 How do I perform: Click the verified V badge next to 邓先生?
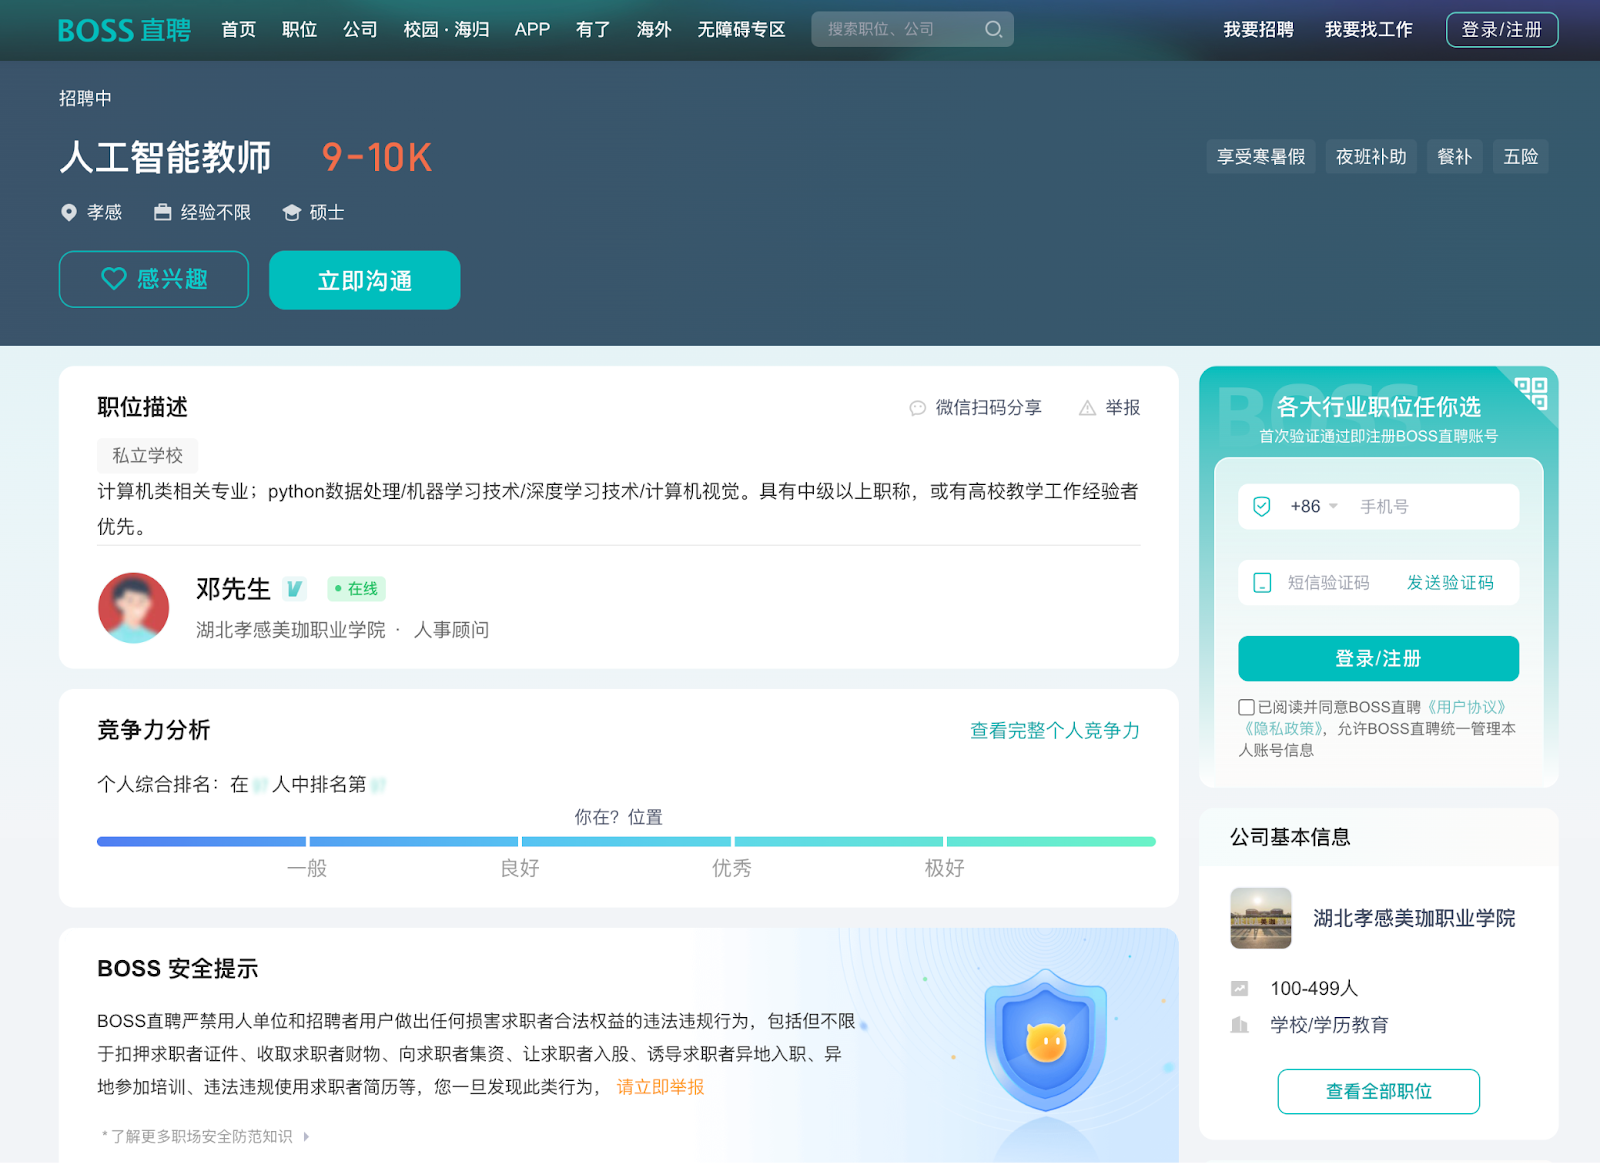pos(294,589)
